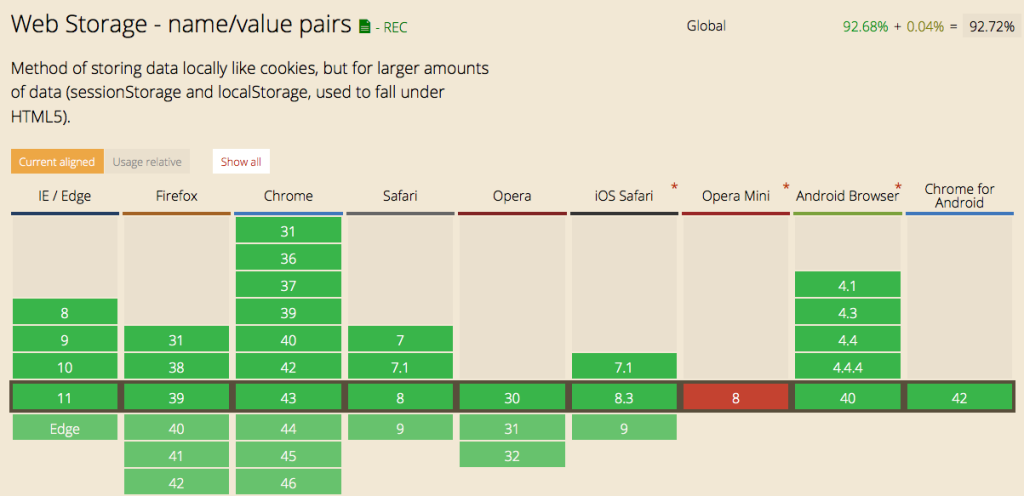Viewport: 1024px width, 496px height.
Task: Click the Firefox 39 support cell
Action: click(176, 397)
